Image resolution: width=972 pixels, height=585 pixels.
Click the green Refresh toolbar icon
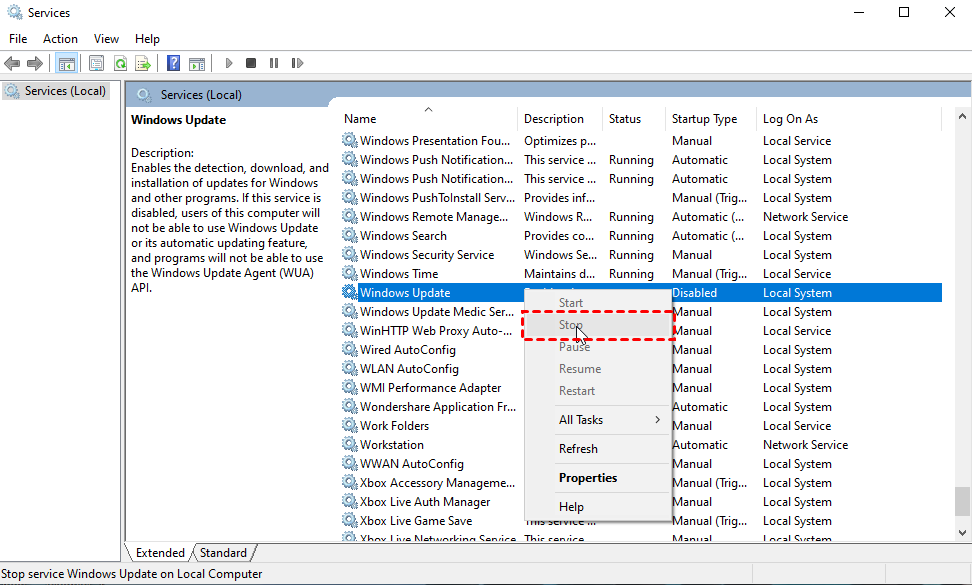[120, 63]
